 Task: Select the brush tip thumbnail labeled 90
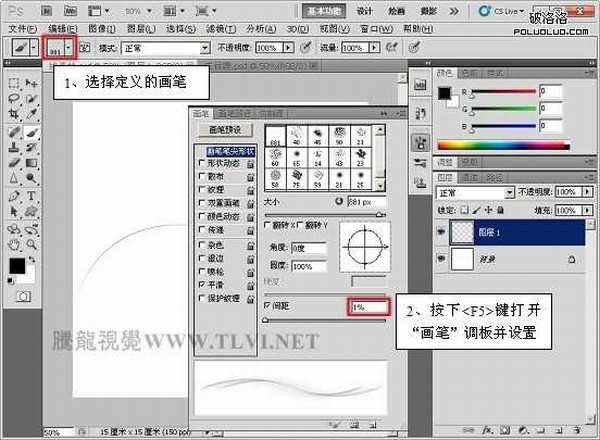(x=339, y=136)
